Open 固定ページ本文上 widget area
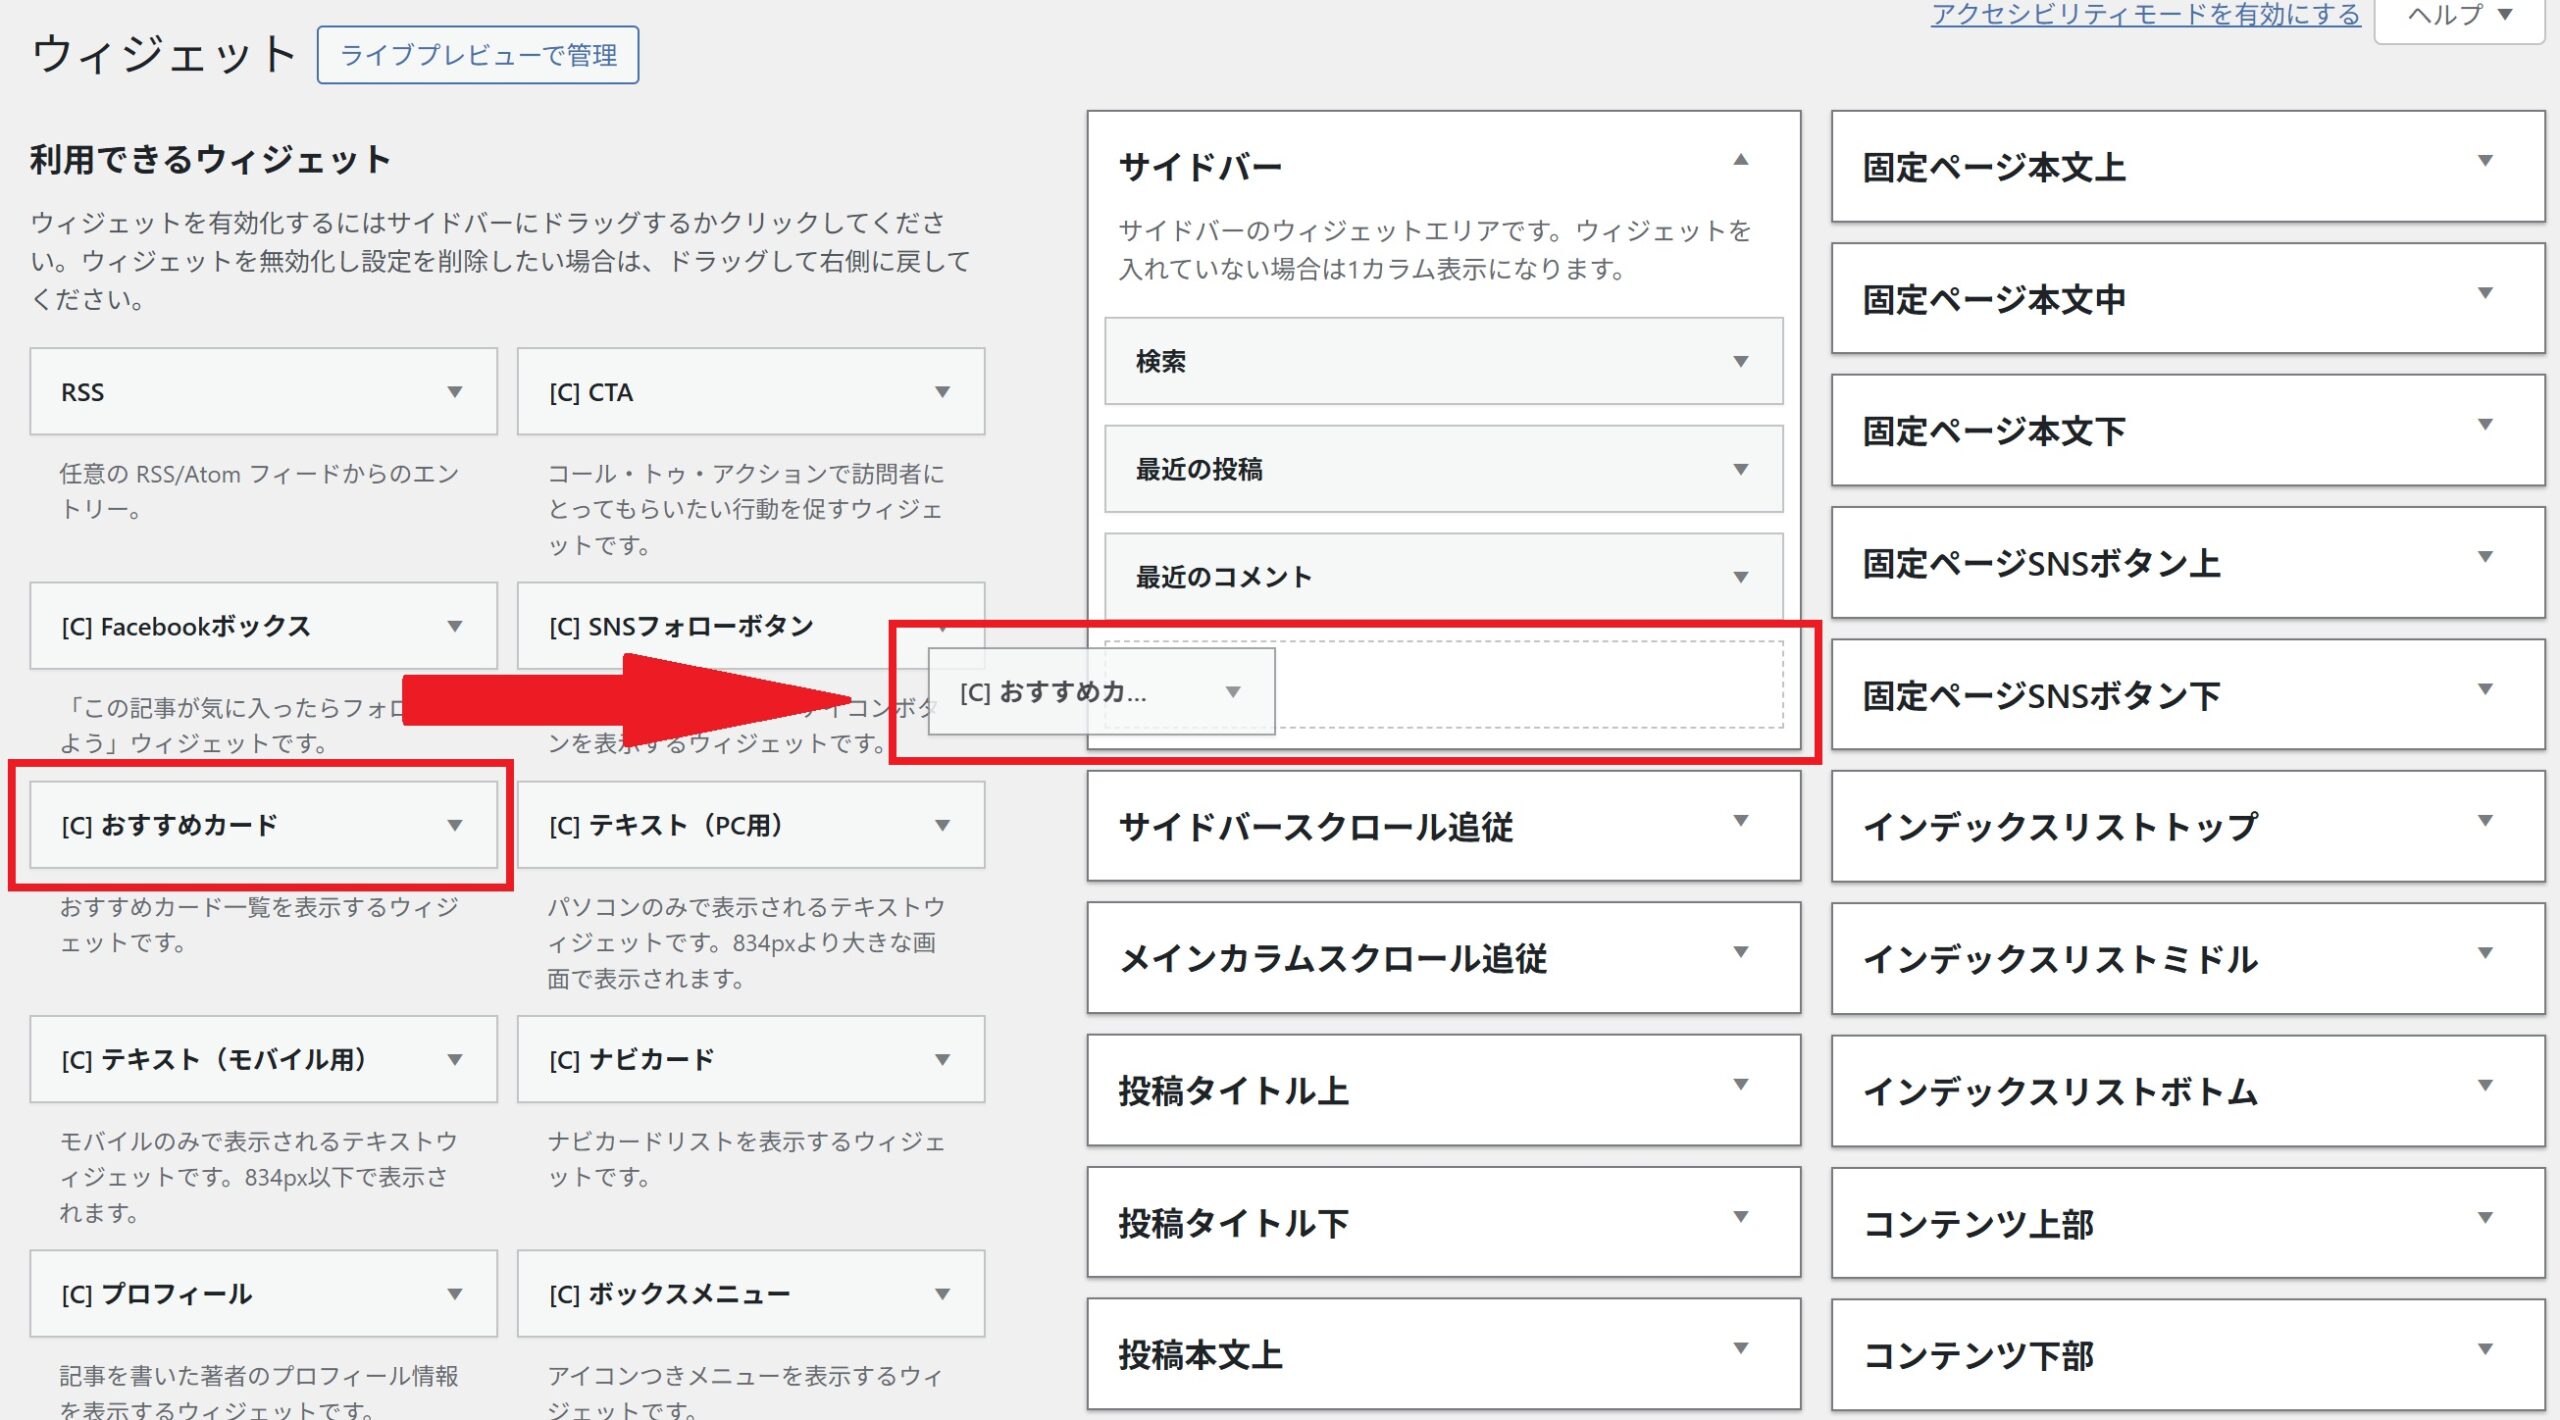Viewport: 2560px width, 1420px height. [2484, 161]
